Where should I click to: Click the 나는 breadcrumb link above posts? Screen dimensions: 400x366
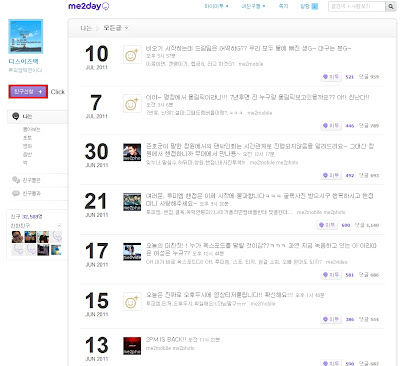pyautogui.click(x=86, y=28)
